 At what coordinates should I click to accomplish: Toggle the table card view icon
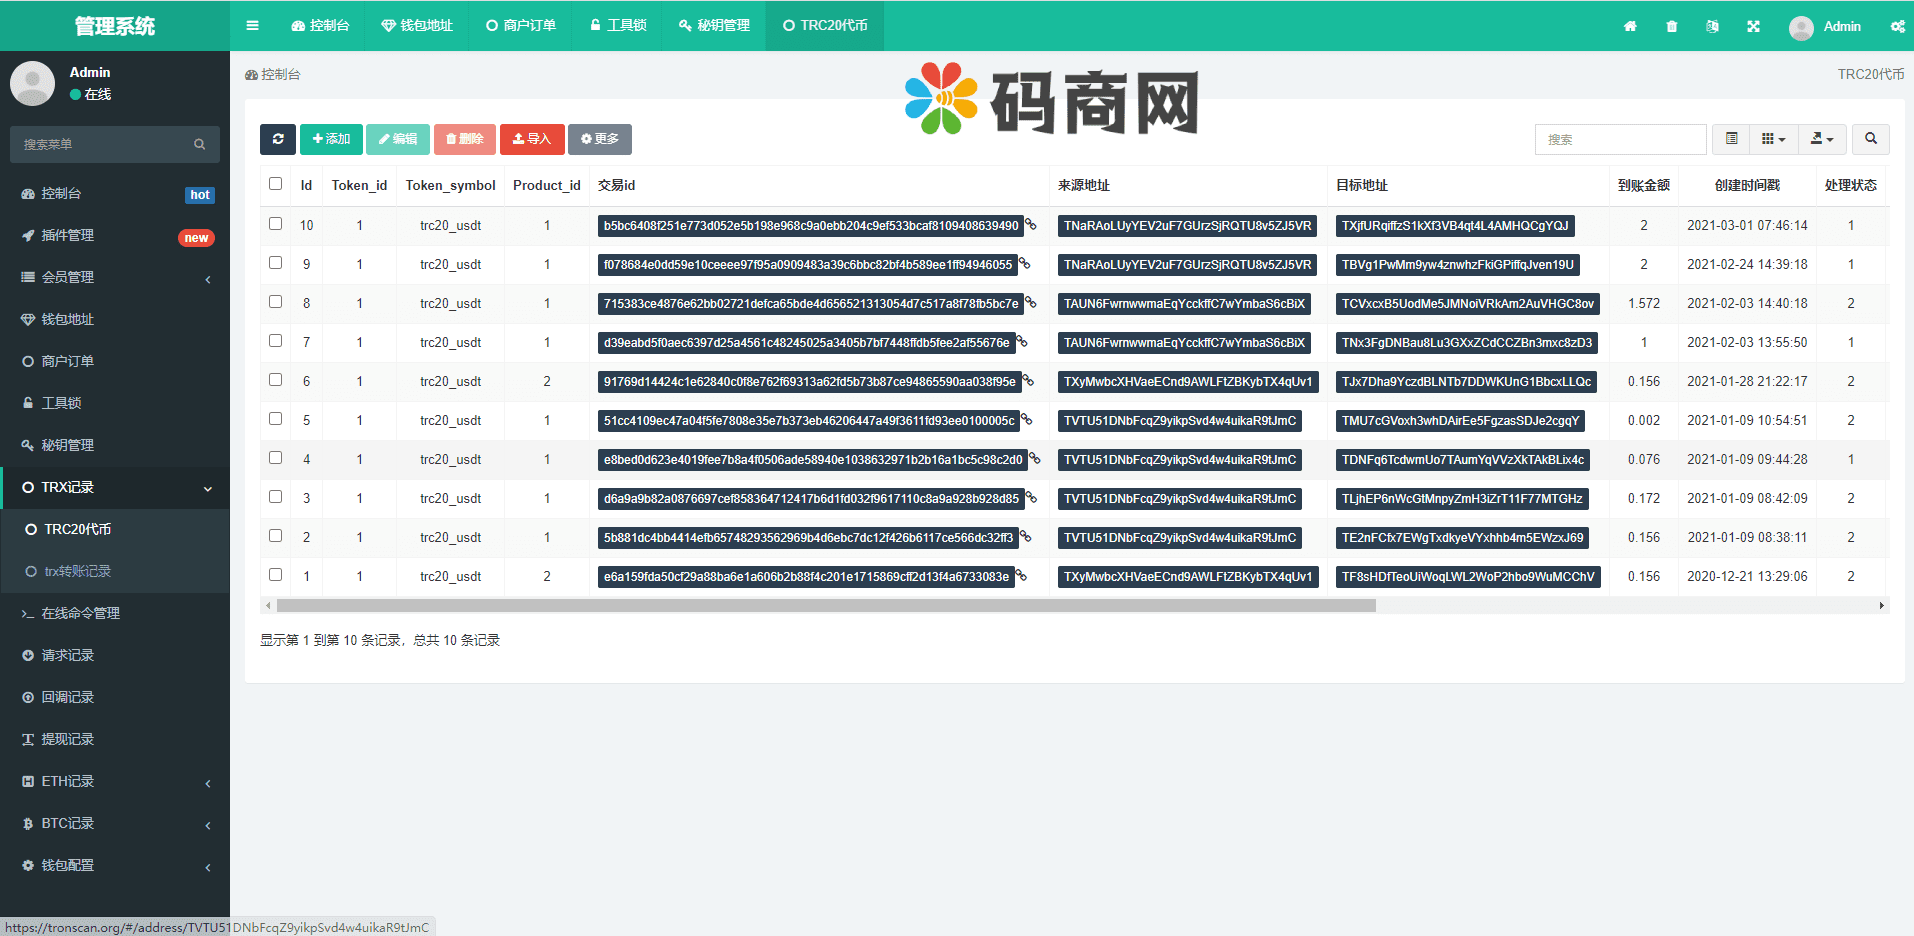[x=1731, y=139]
